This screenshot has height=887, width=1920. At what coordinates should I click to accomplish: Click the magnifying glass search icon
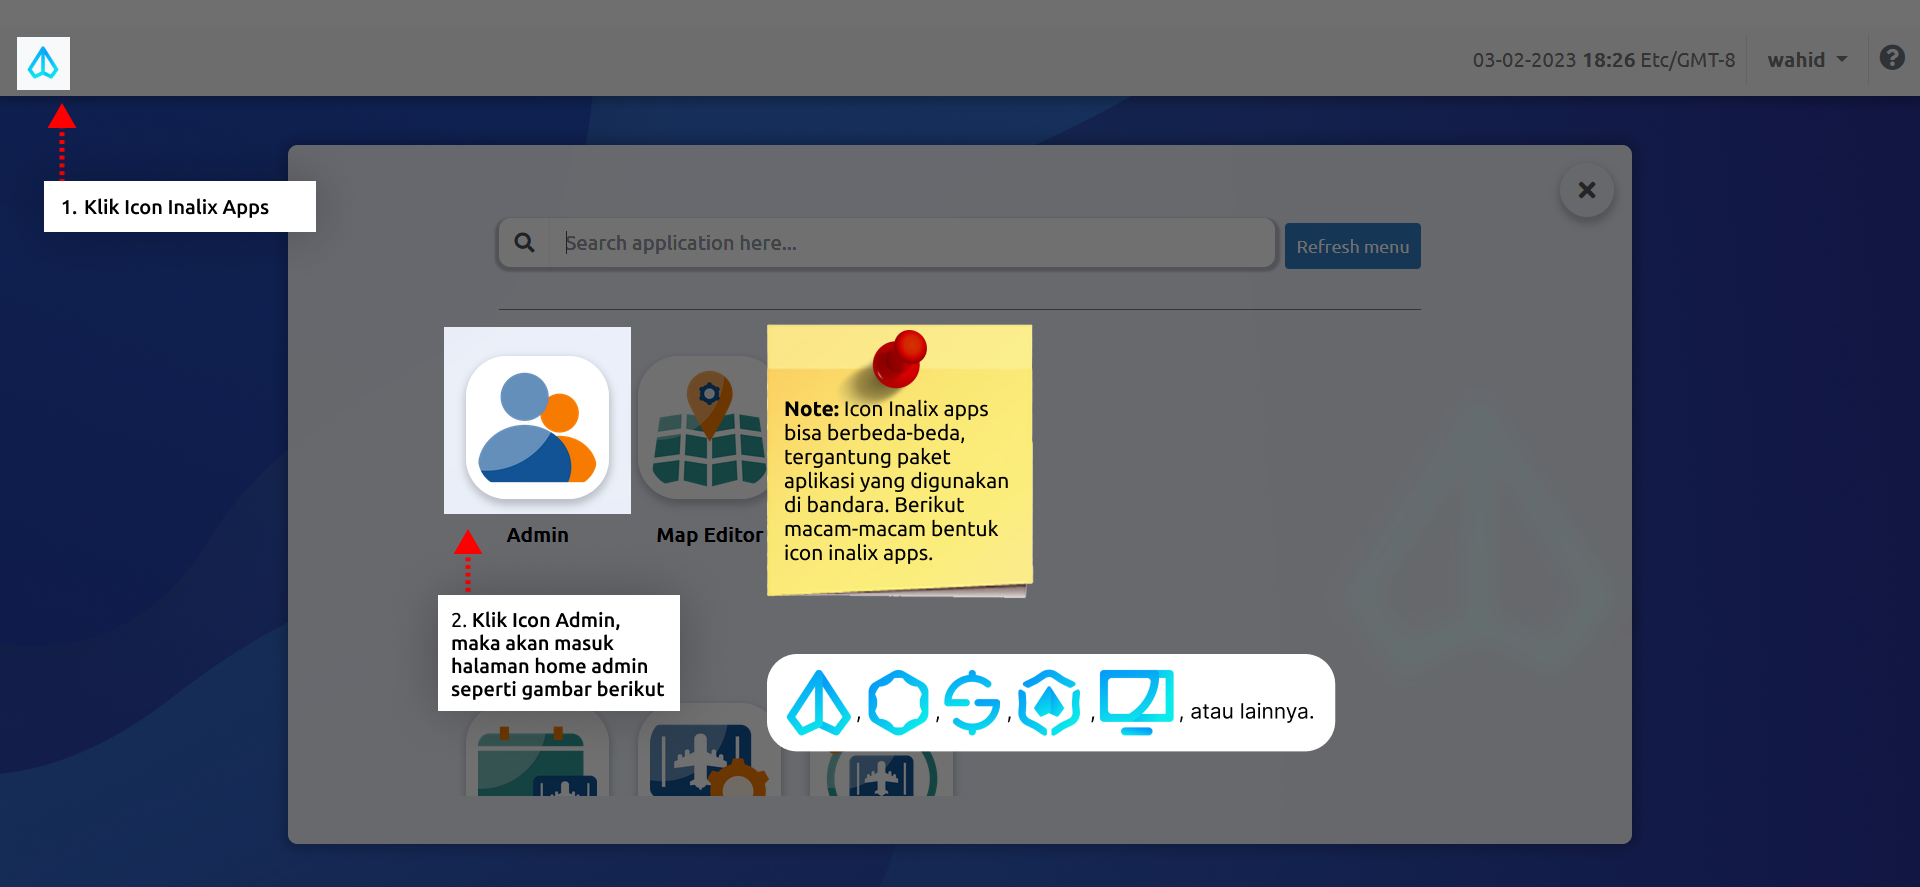tap(524, 243)
